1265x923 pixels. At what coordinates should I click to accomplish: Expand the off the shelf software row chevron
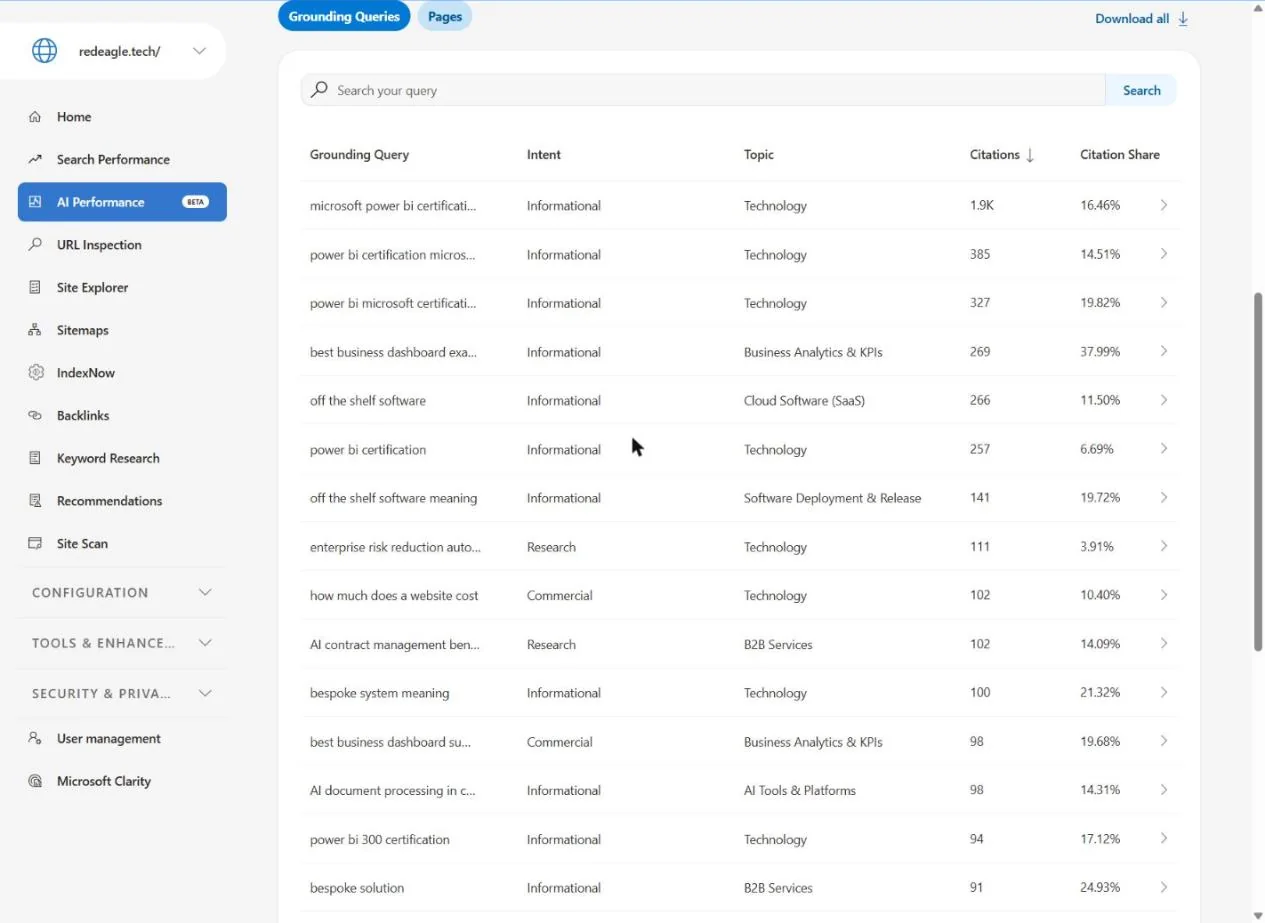(1164, 400)
